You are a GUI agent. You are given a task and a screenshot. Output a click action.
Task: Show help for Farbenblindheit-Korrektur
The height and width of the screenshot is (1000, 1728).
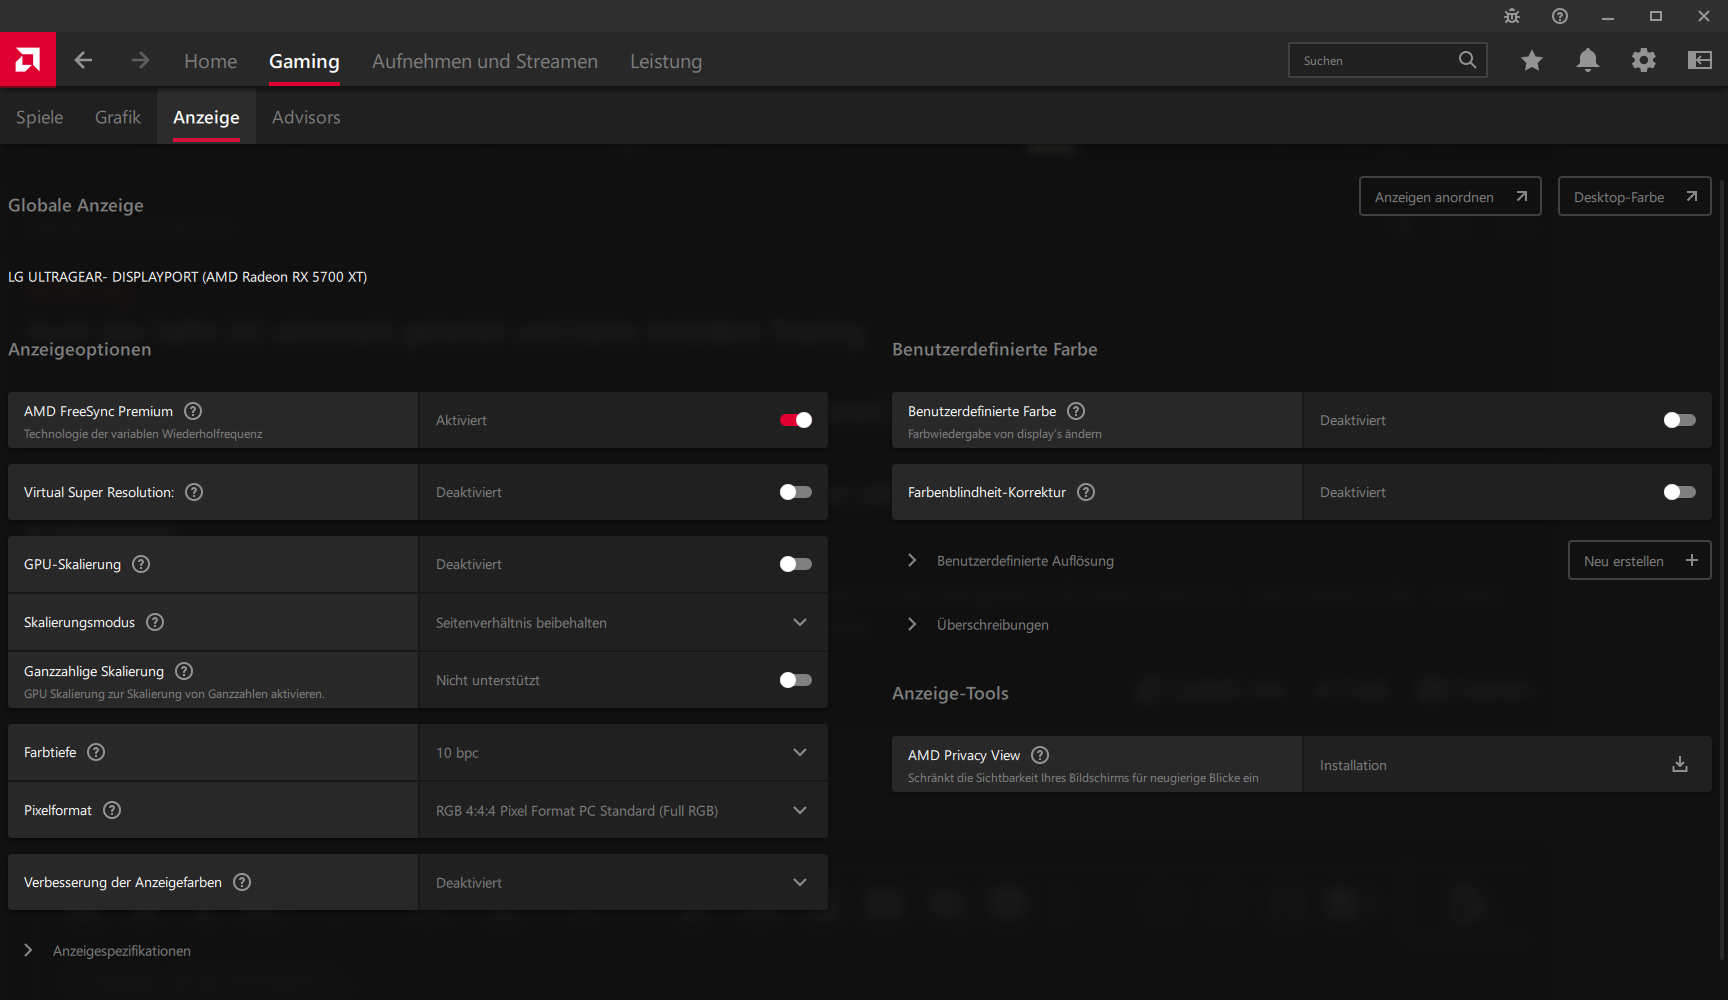[1086, 492]
